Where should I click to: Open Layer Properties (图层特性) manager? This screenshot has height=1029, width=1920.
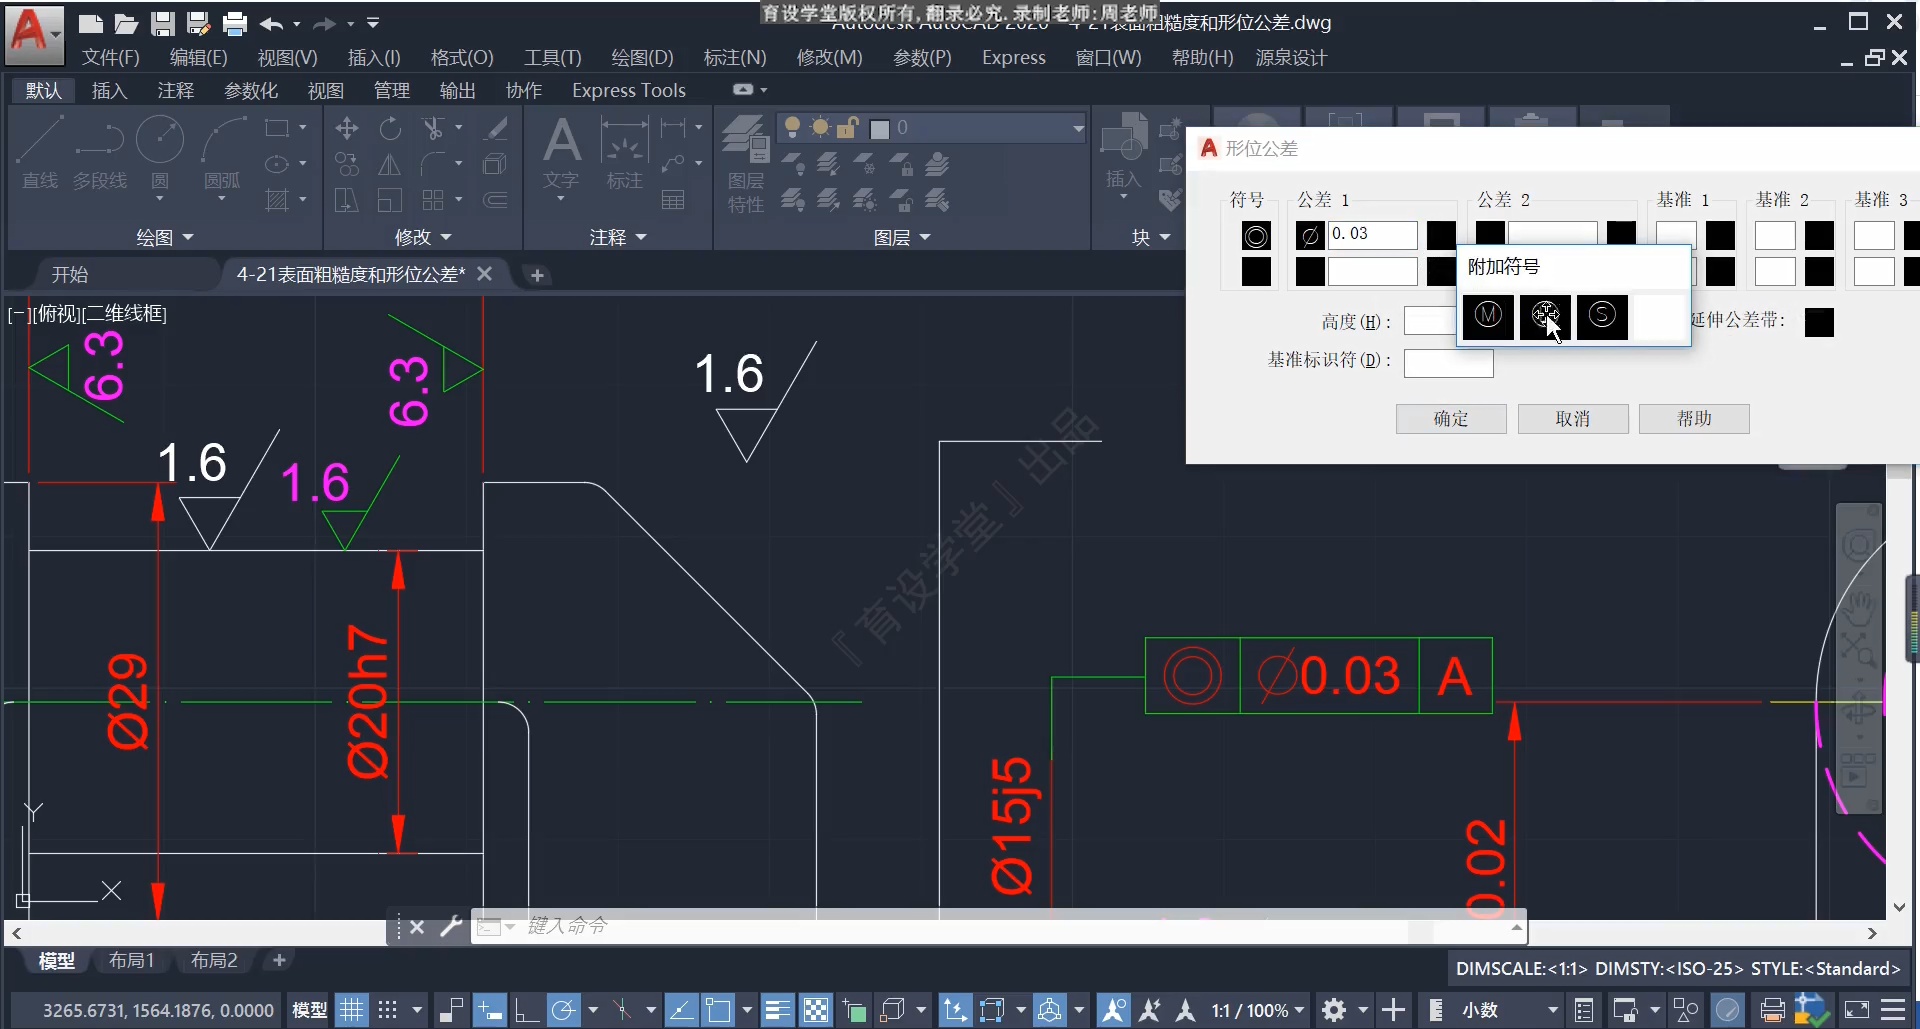pyautogui.click(x=746, y=163)
